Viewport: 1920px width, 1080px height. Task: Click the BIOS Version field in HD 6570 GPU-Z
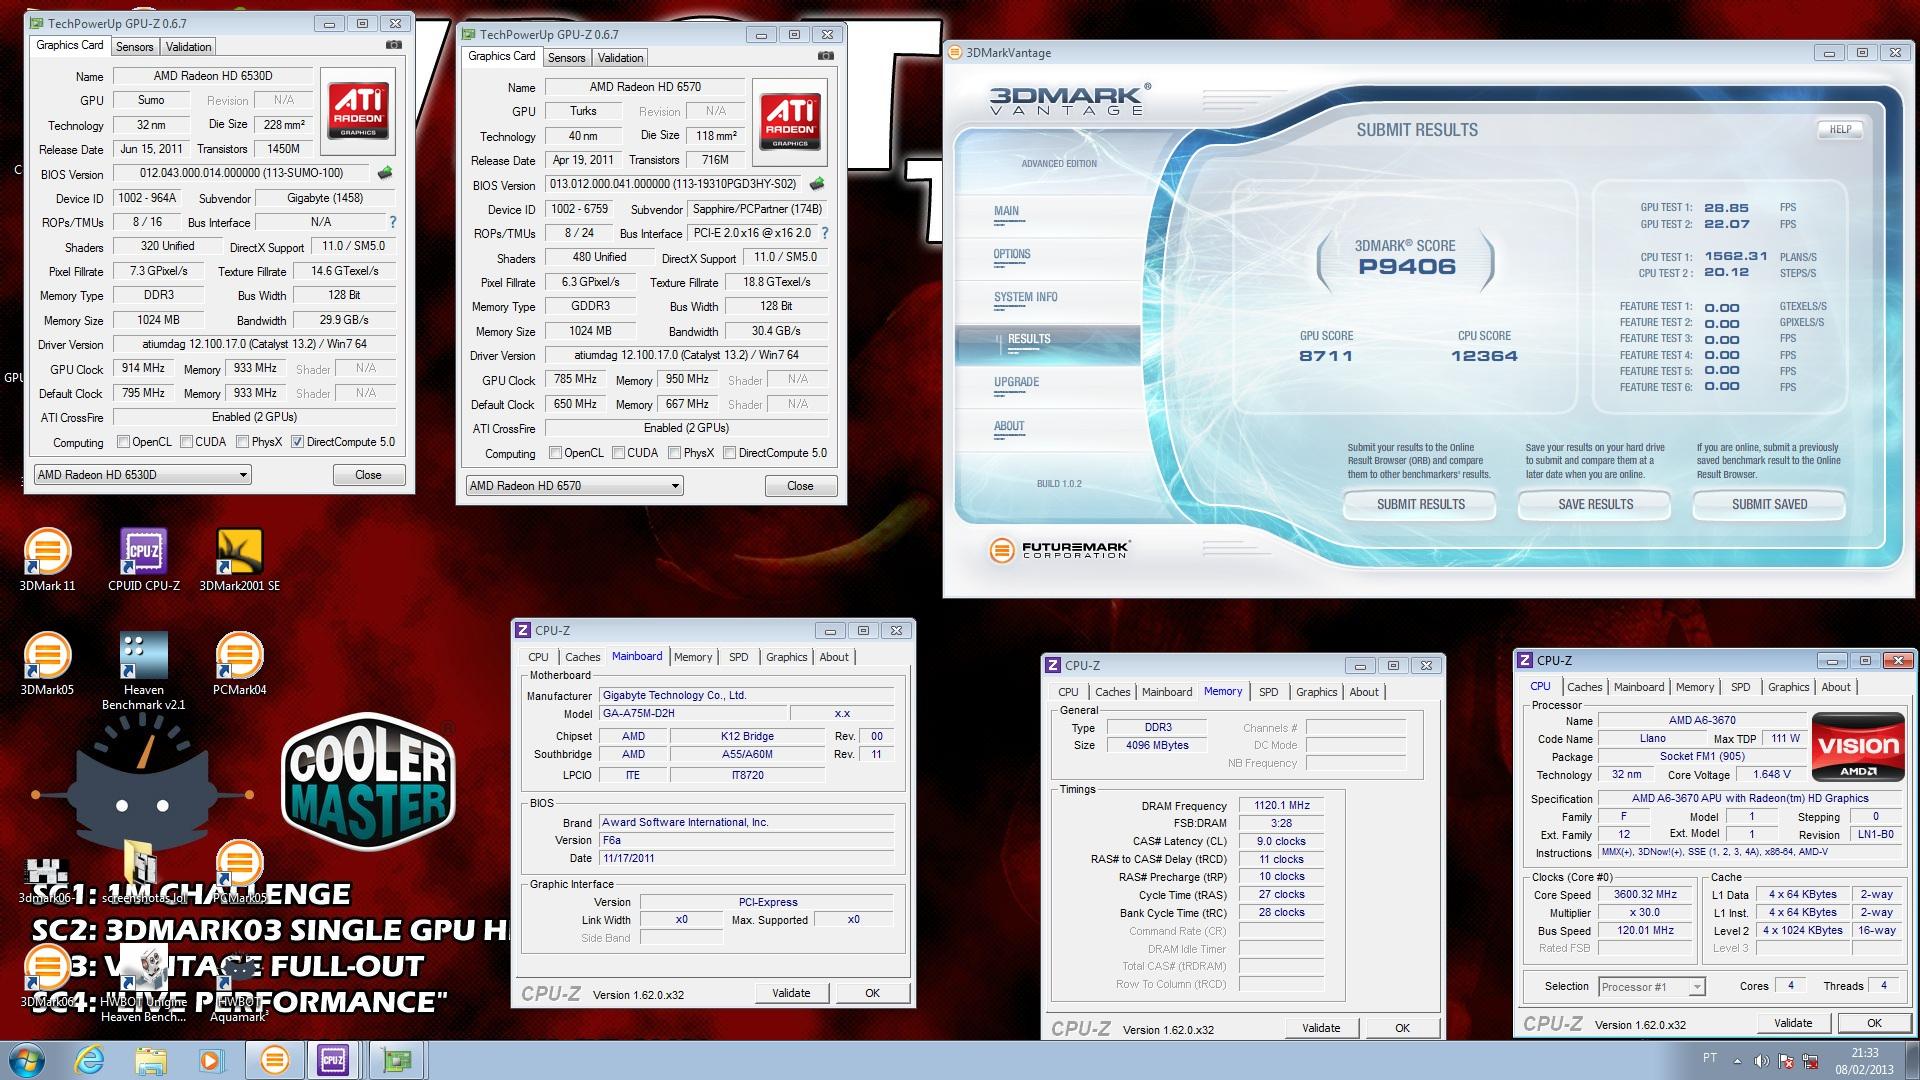[x=674, y=184]
